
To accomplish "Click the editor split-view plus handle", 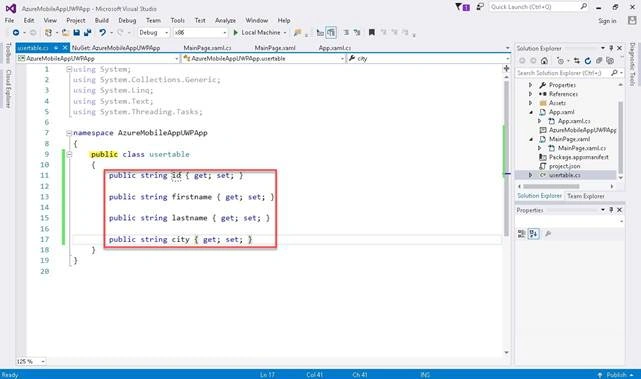I will tap(507, 69).
